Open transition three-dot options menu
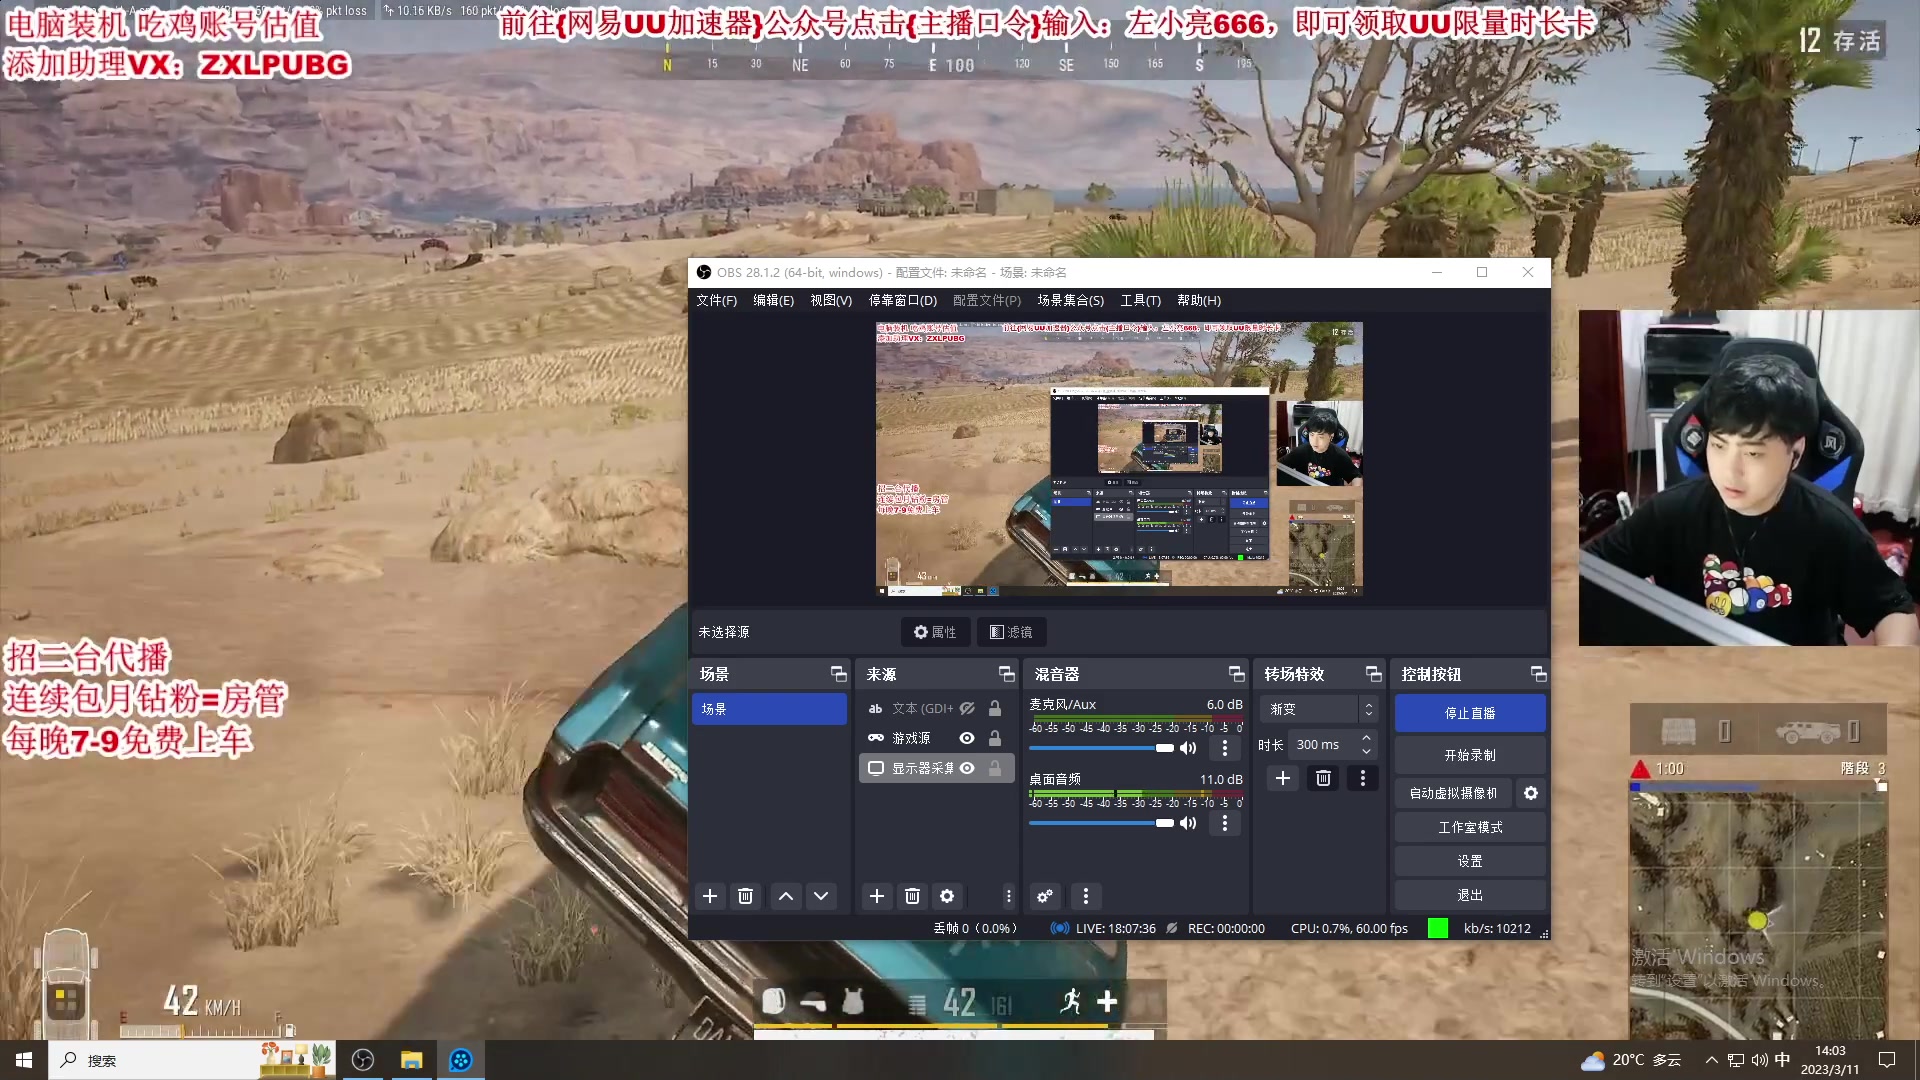1920x1080 pixels. [x=1362, y=778]
